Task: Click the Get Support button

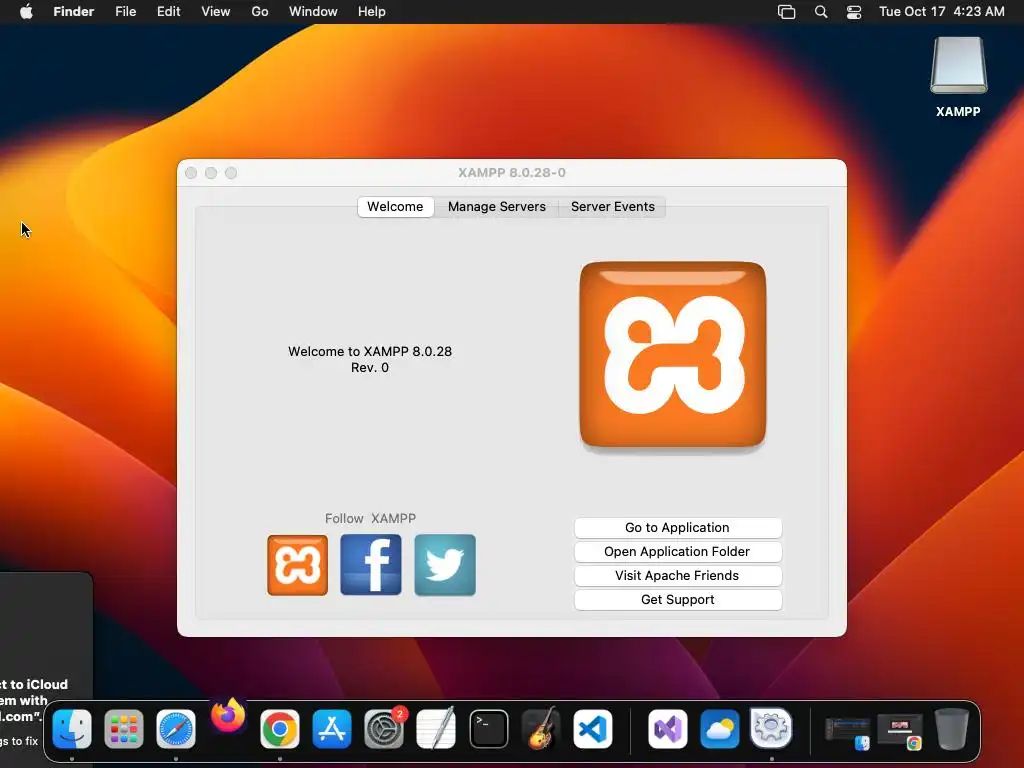Action: [677, 600]
